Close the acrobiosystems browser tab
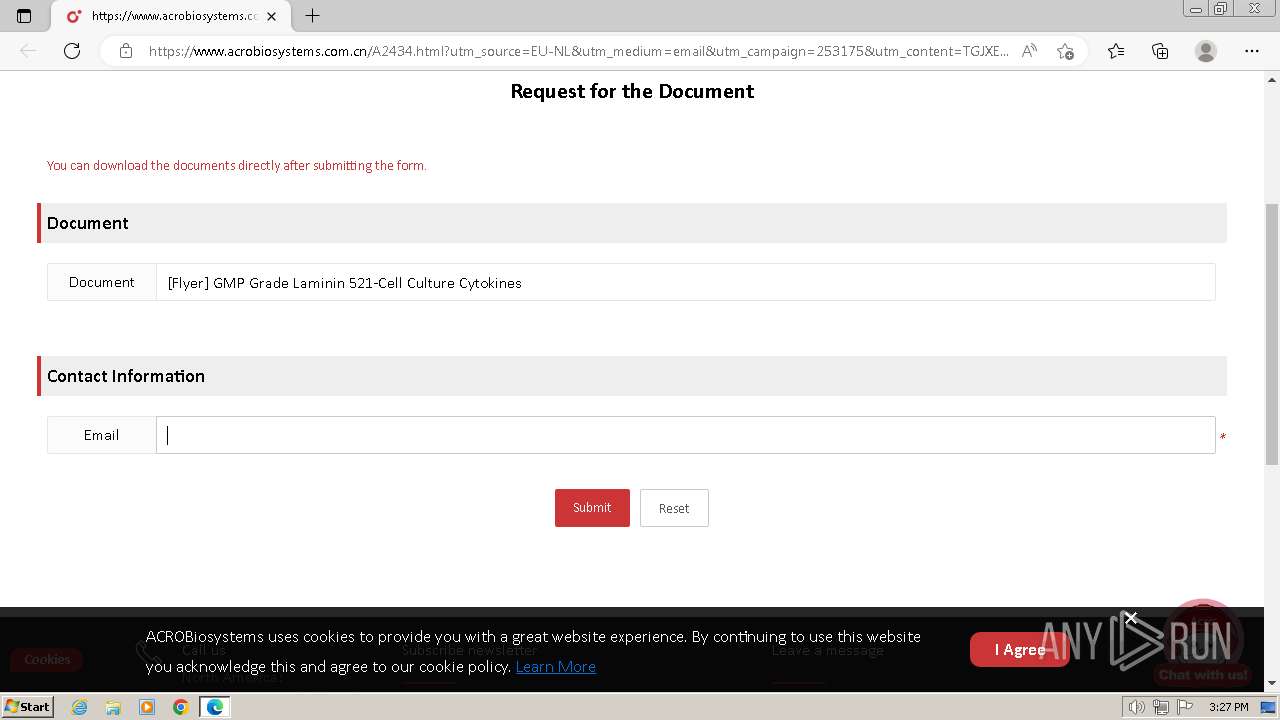1280x720 pixels. (x=271, y=16)
